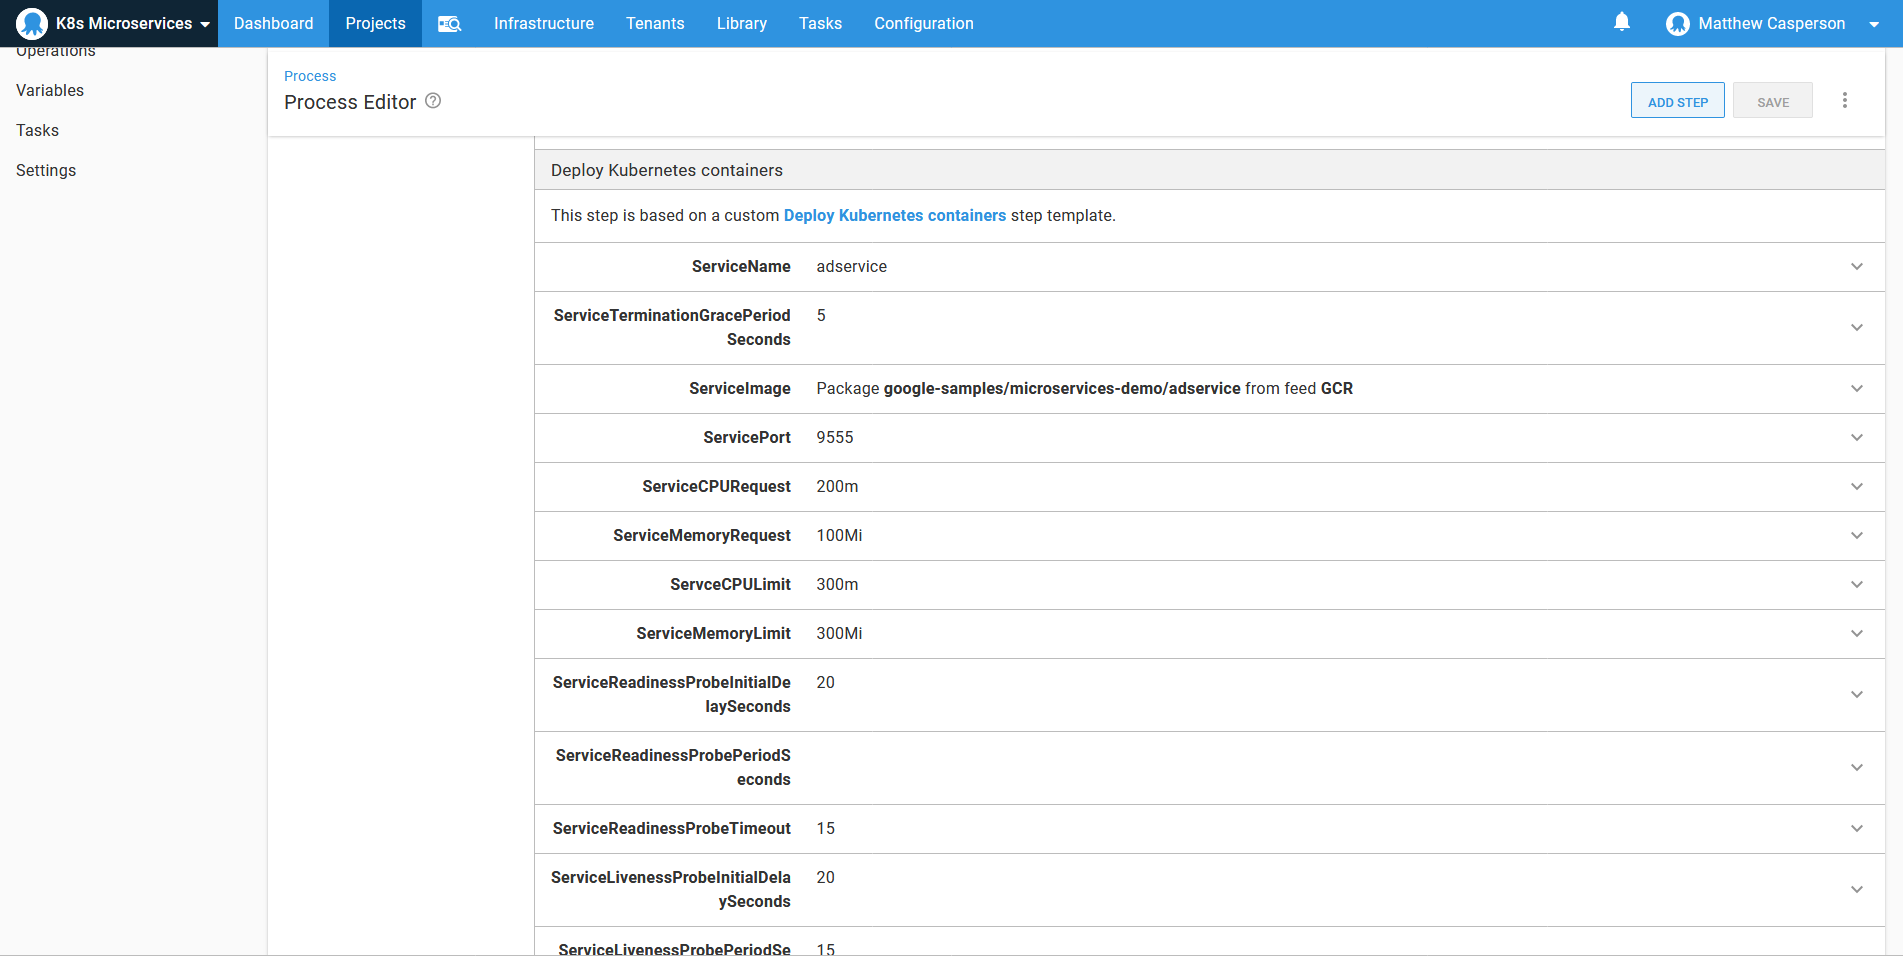Image resolution: width=1903 pixels, height=956 pixels.
Task: Click the Matthew Casperson avatar icon
Action: point(1677,23)
